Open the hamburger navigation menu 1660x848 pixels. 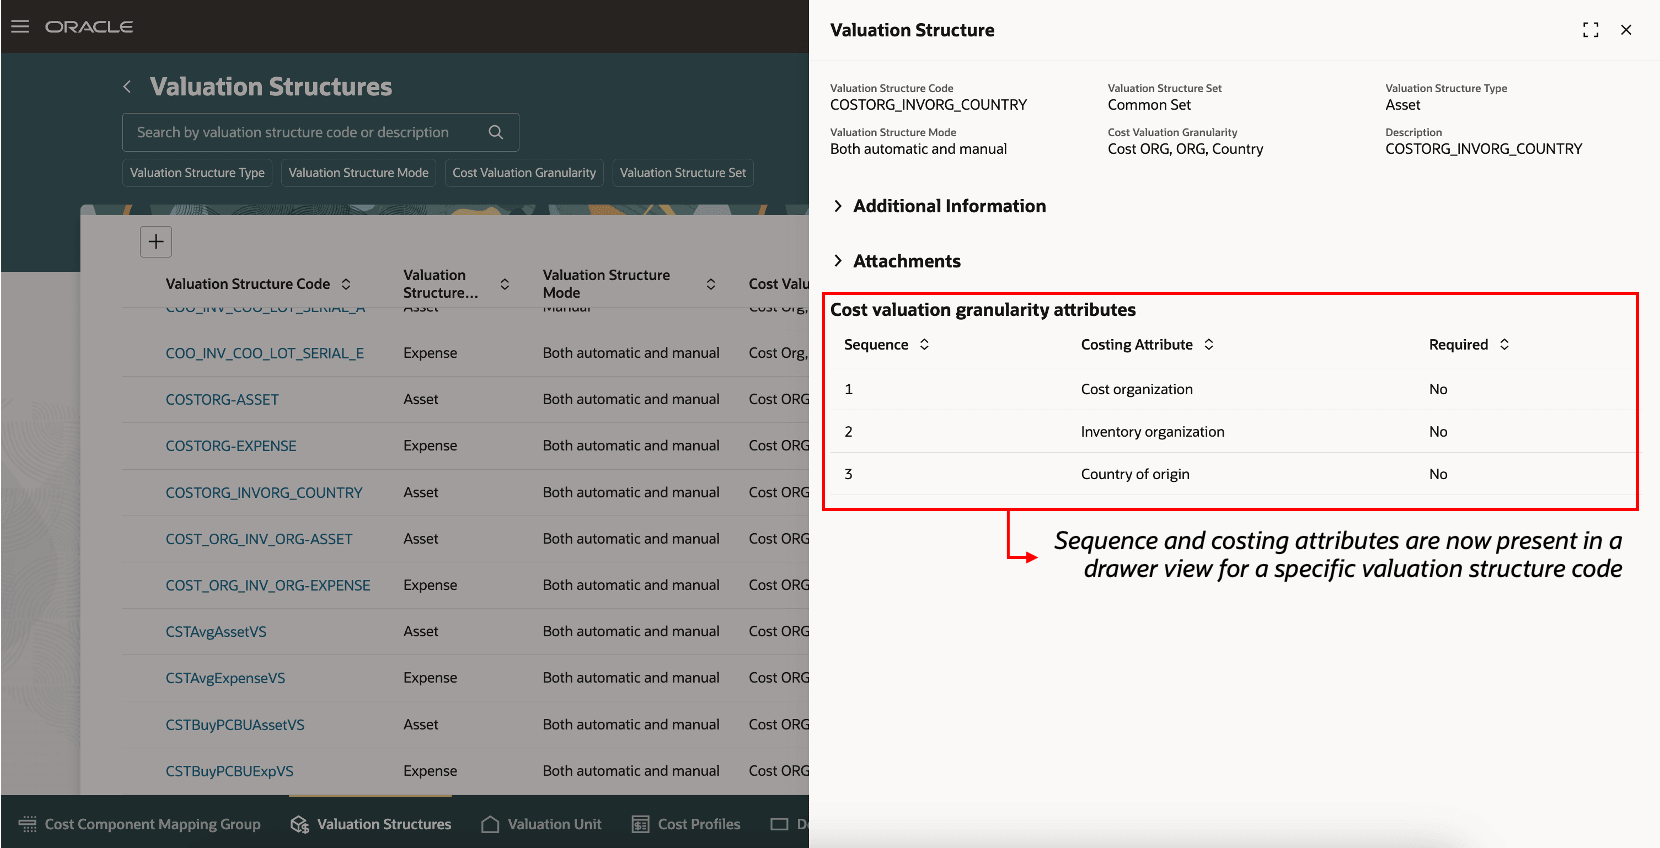(x=20, y=26)
